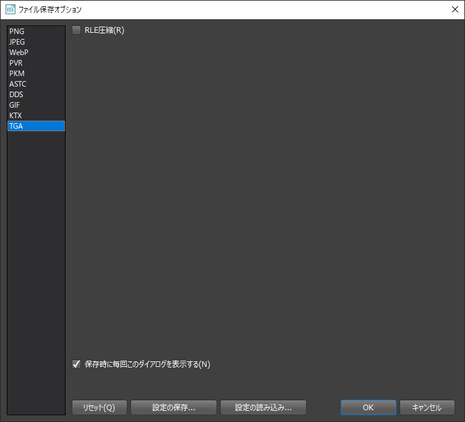Click the リセット(Q) button

point(99,407)
